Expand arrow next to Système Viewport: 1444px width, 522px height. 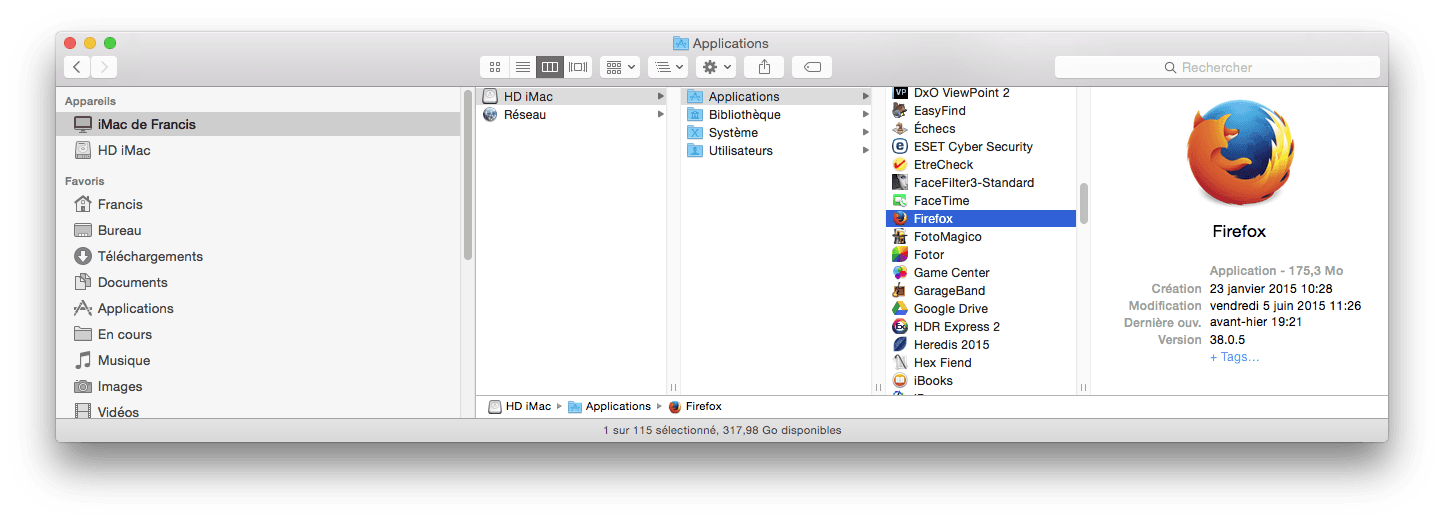[866, 132]
